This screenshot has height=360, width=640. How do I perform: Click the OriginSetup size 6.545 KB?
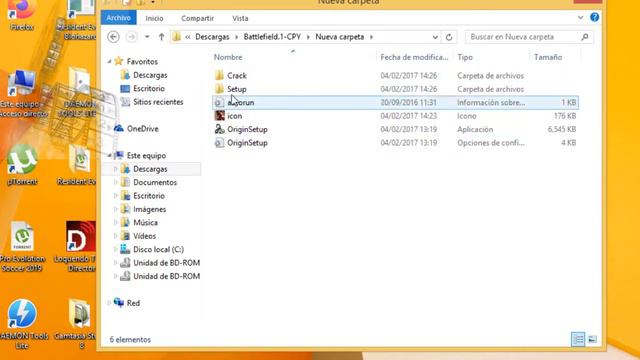(x=562, y=129)
